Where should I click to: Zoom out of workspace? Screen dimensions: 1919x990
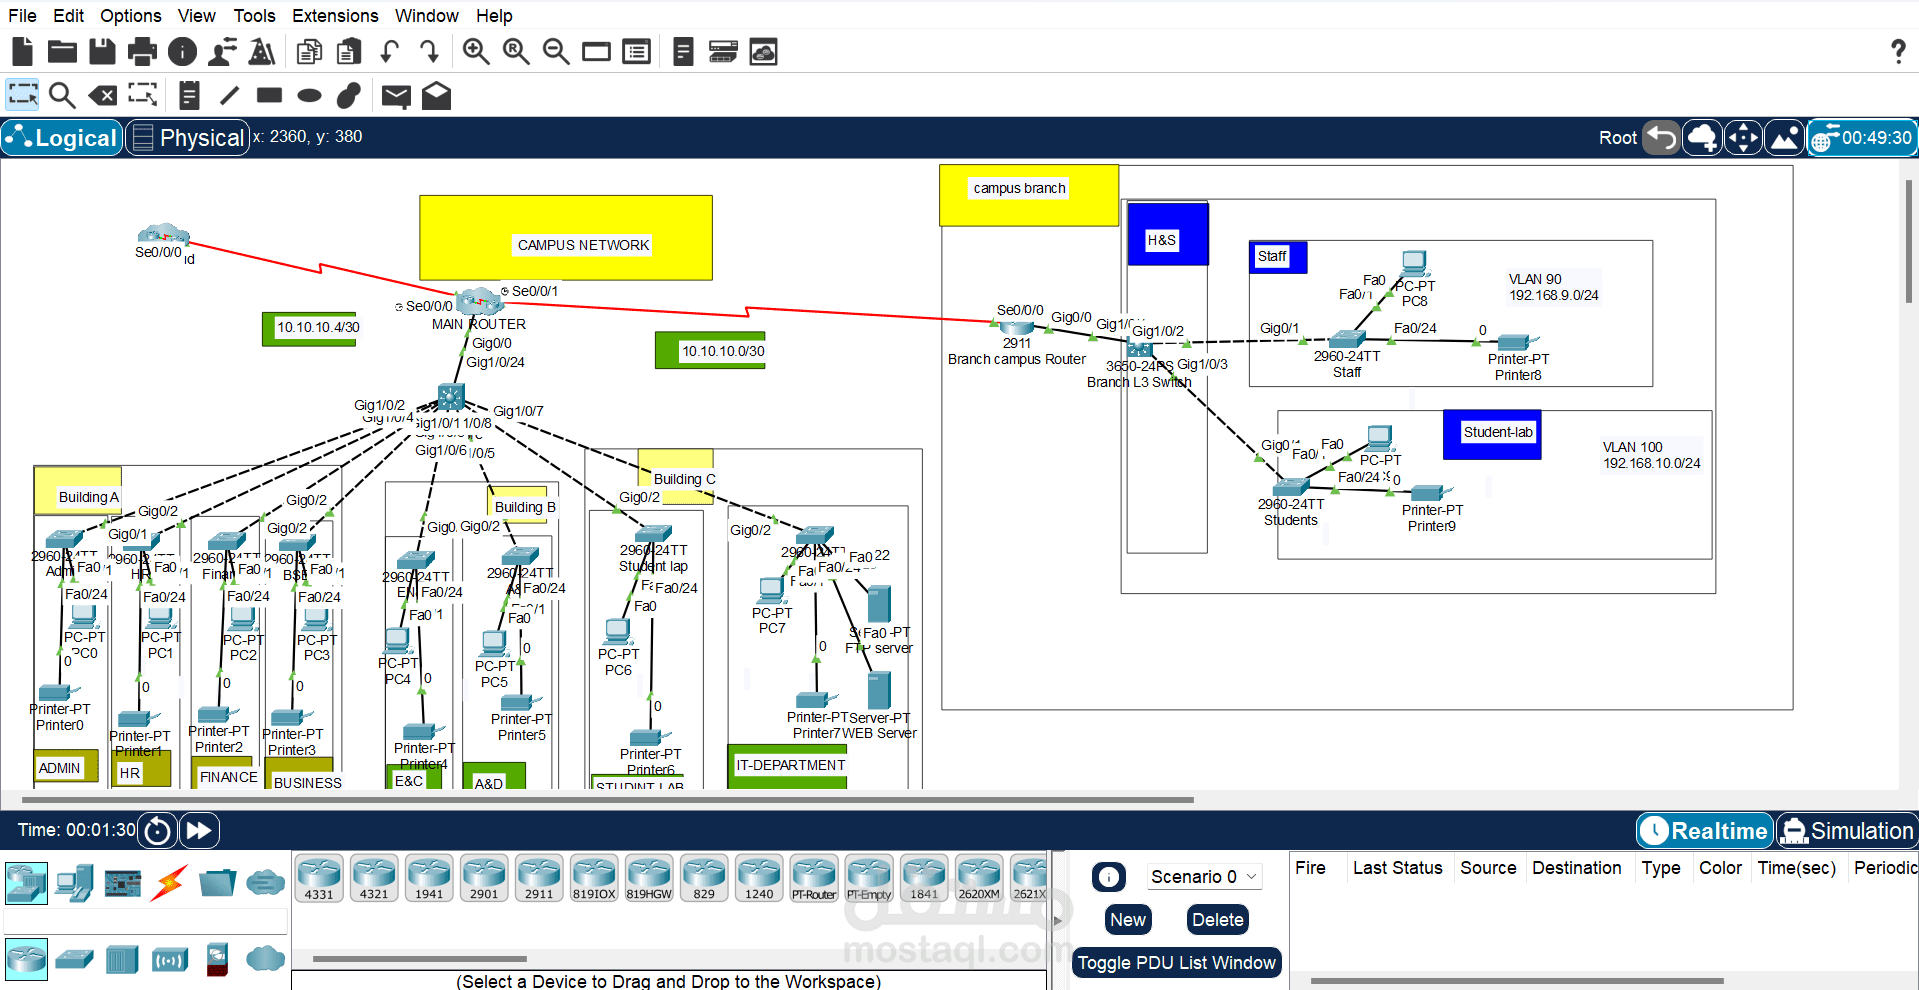[556, 51]
